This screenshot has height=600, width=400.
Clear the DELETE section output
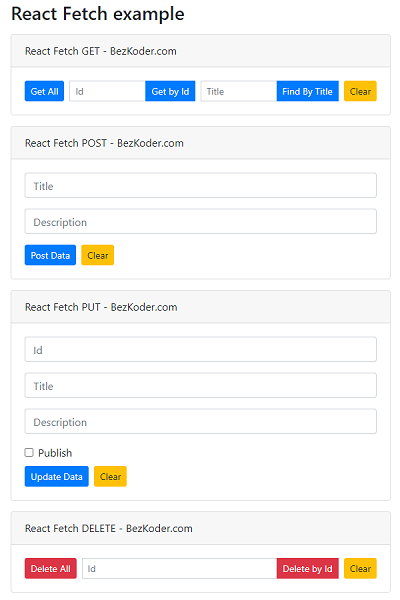click(x=360, y=569)
